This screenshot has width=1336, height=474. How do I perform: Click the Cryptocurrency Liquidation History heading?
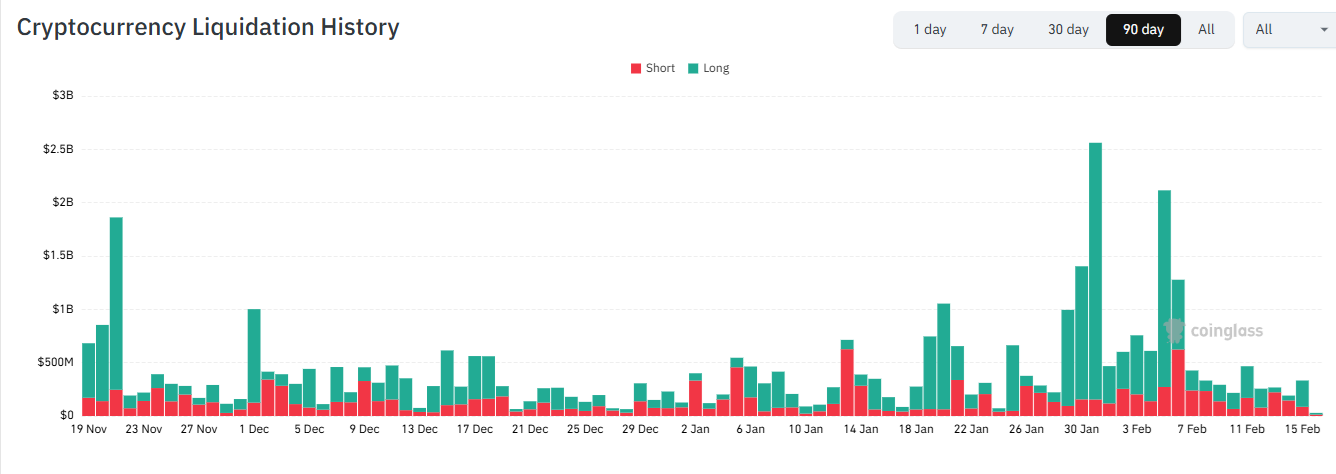click(208, 27)
